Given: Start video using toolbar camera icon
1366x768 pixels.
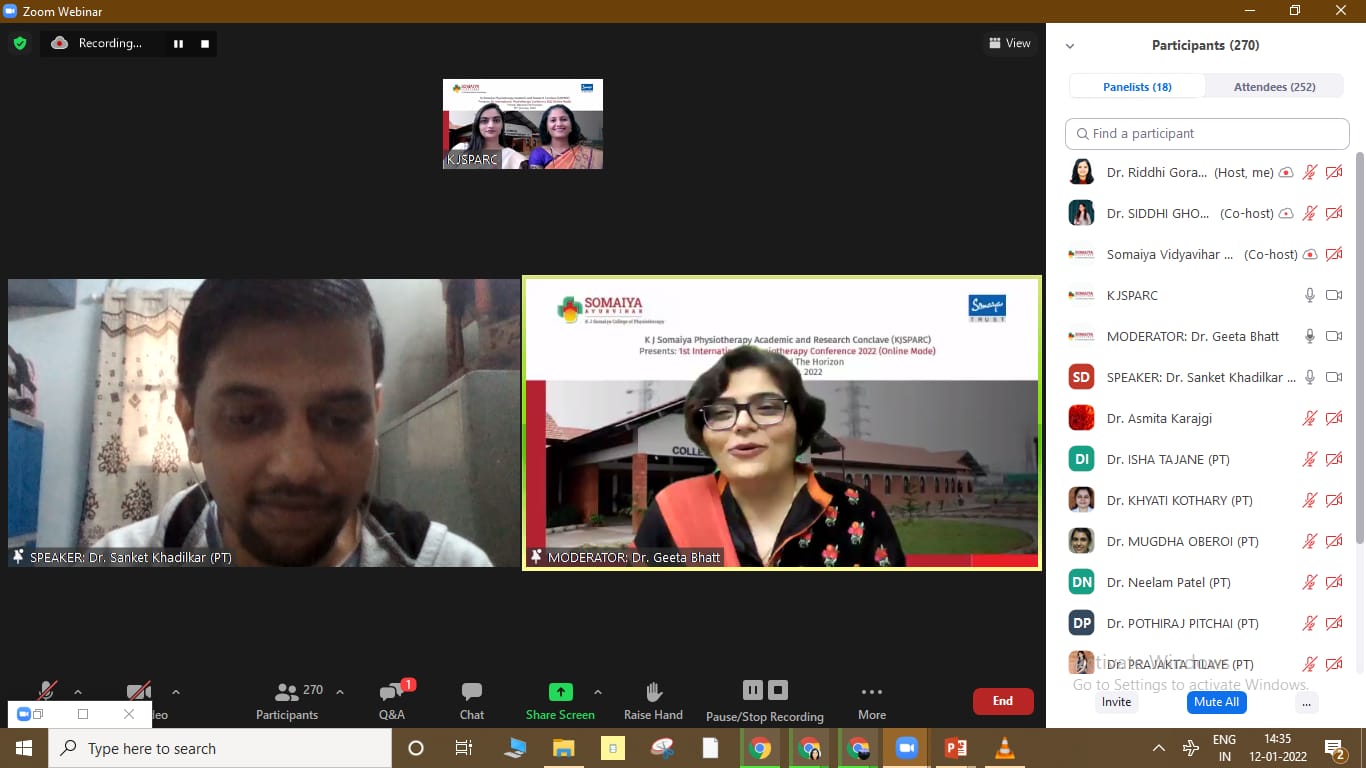Looking at the screenshot, I should coord(139,692).
